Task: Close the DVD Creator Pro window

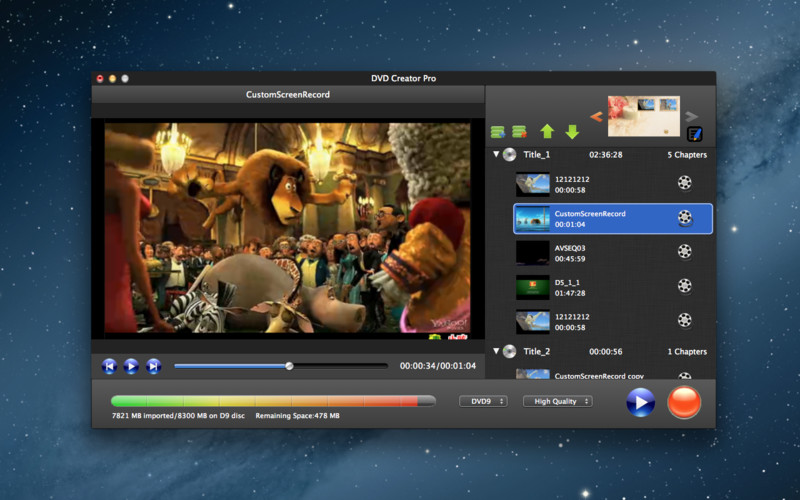Action: tap(100, 78)
